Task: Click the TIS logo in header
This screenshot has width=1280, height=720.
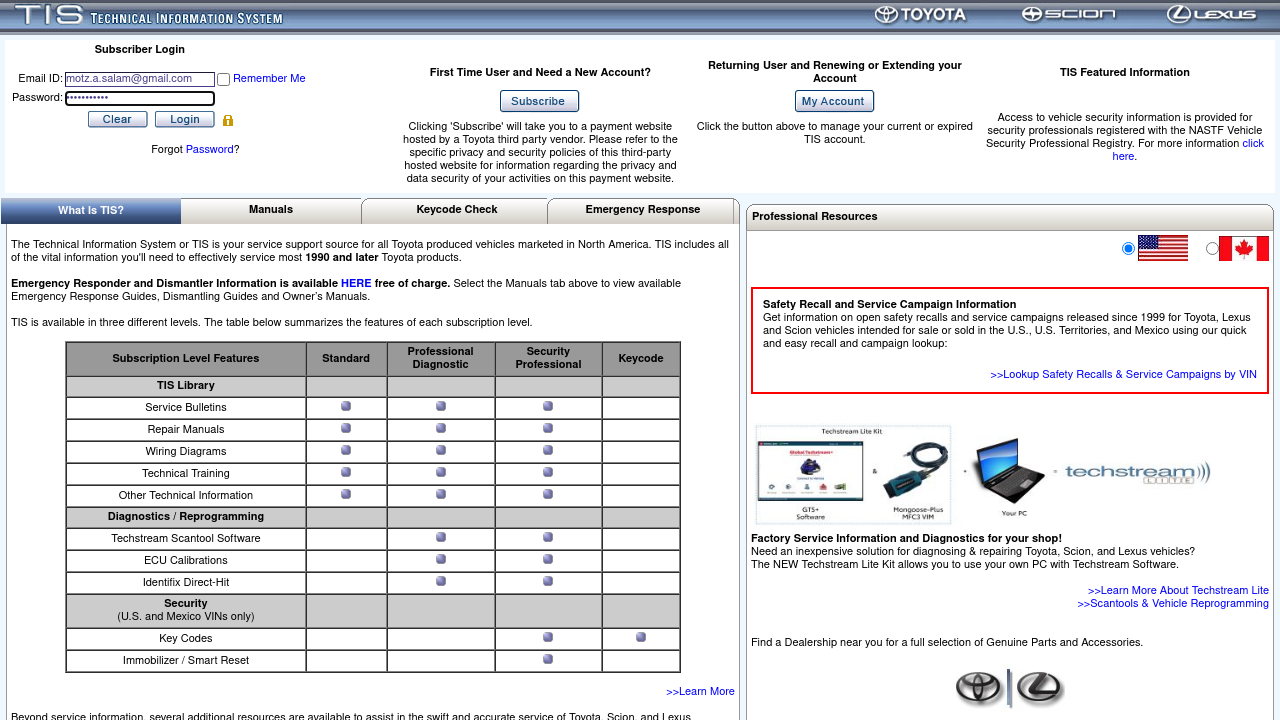Action: pos(148,16)
